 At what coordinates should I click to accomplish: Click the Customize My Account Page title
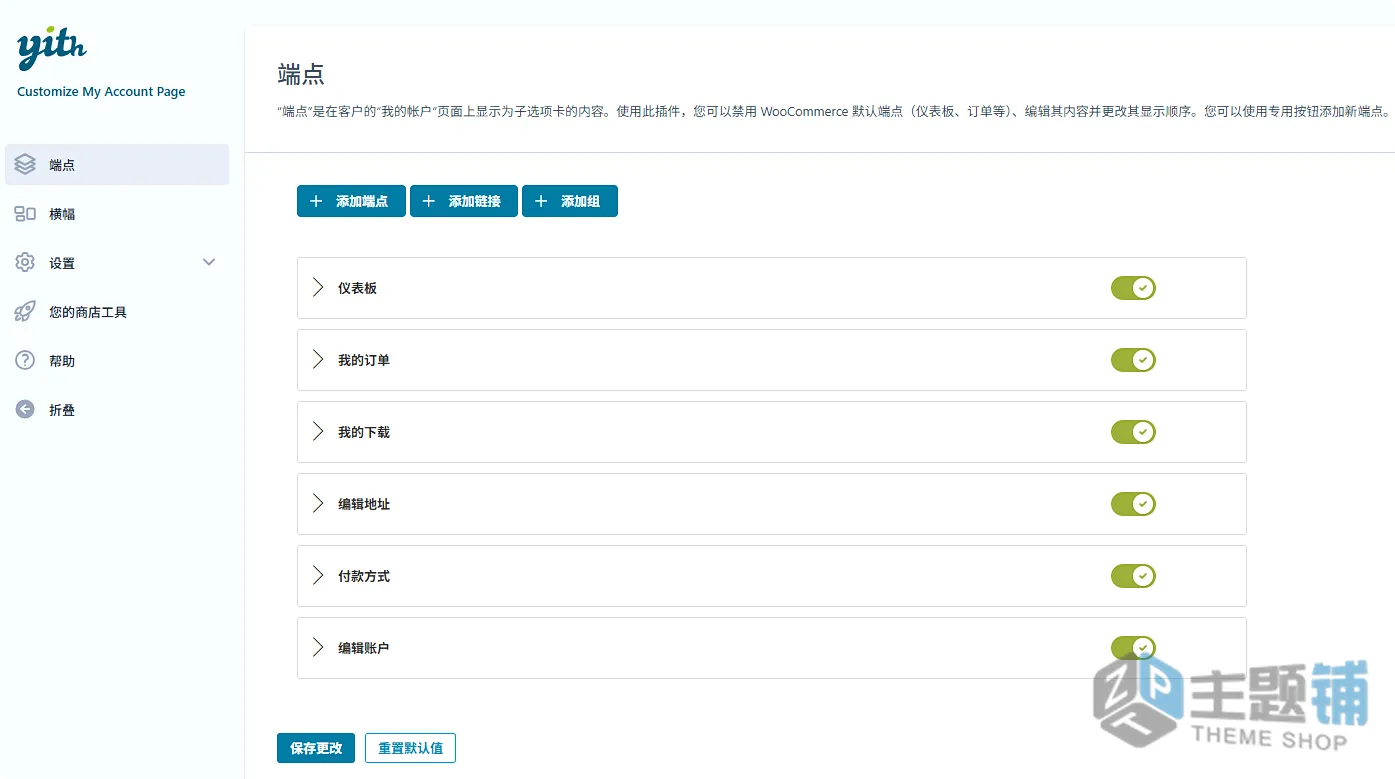101,92
